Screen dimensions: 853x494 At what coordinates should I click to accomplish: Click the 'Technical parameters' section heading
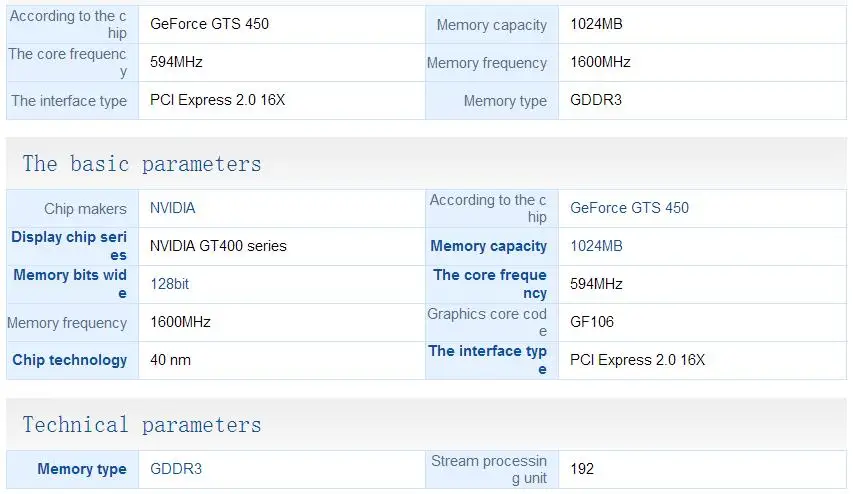(142, 425)
